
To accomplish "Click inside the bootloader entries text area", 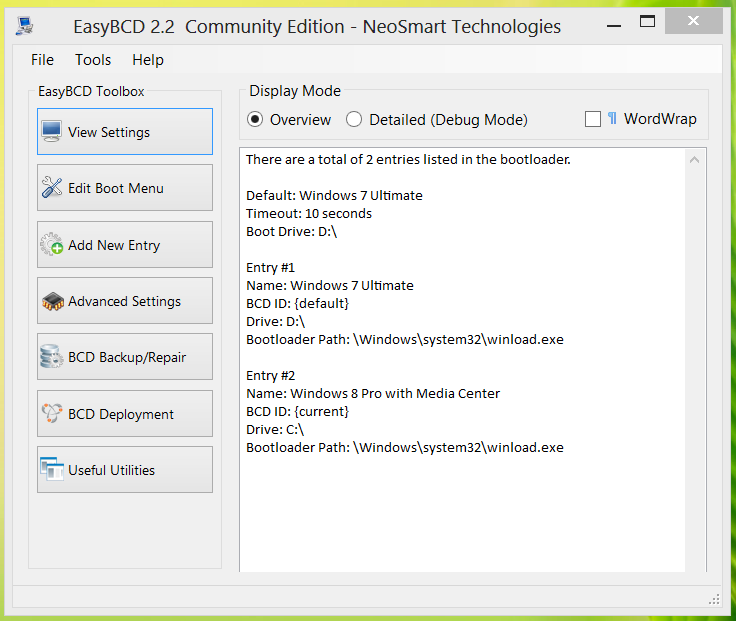I will pyautogui.click(x=460, y=500).
